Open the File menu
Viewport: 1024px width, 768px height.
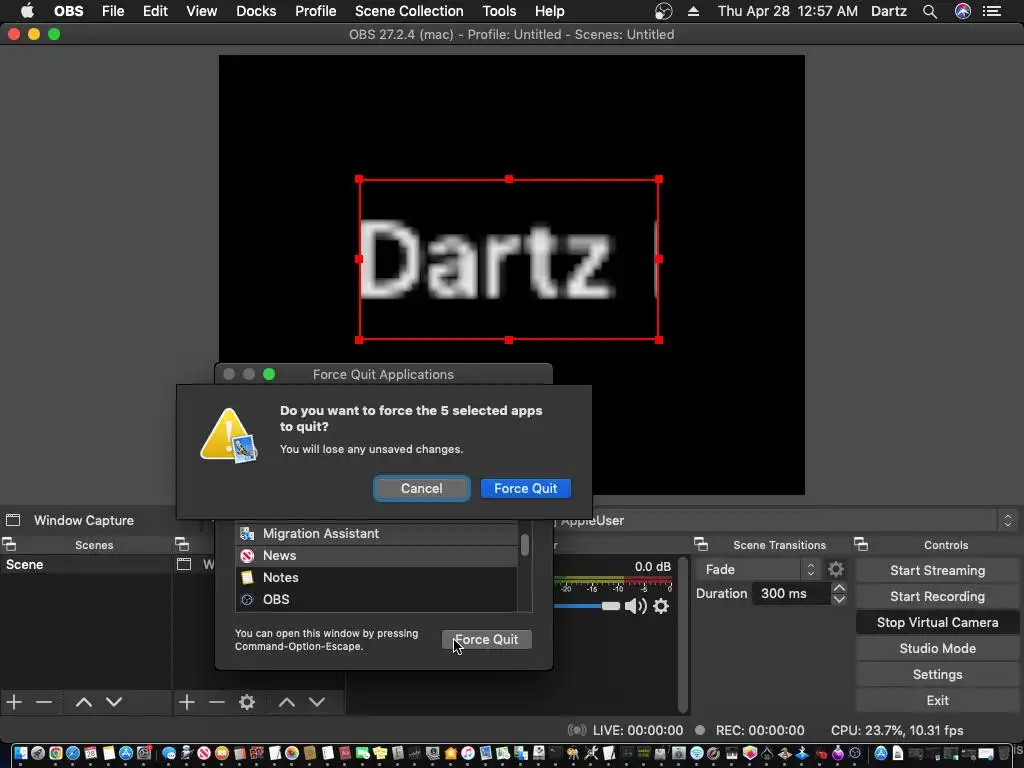click(113, 11)
